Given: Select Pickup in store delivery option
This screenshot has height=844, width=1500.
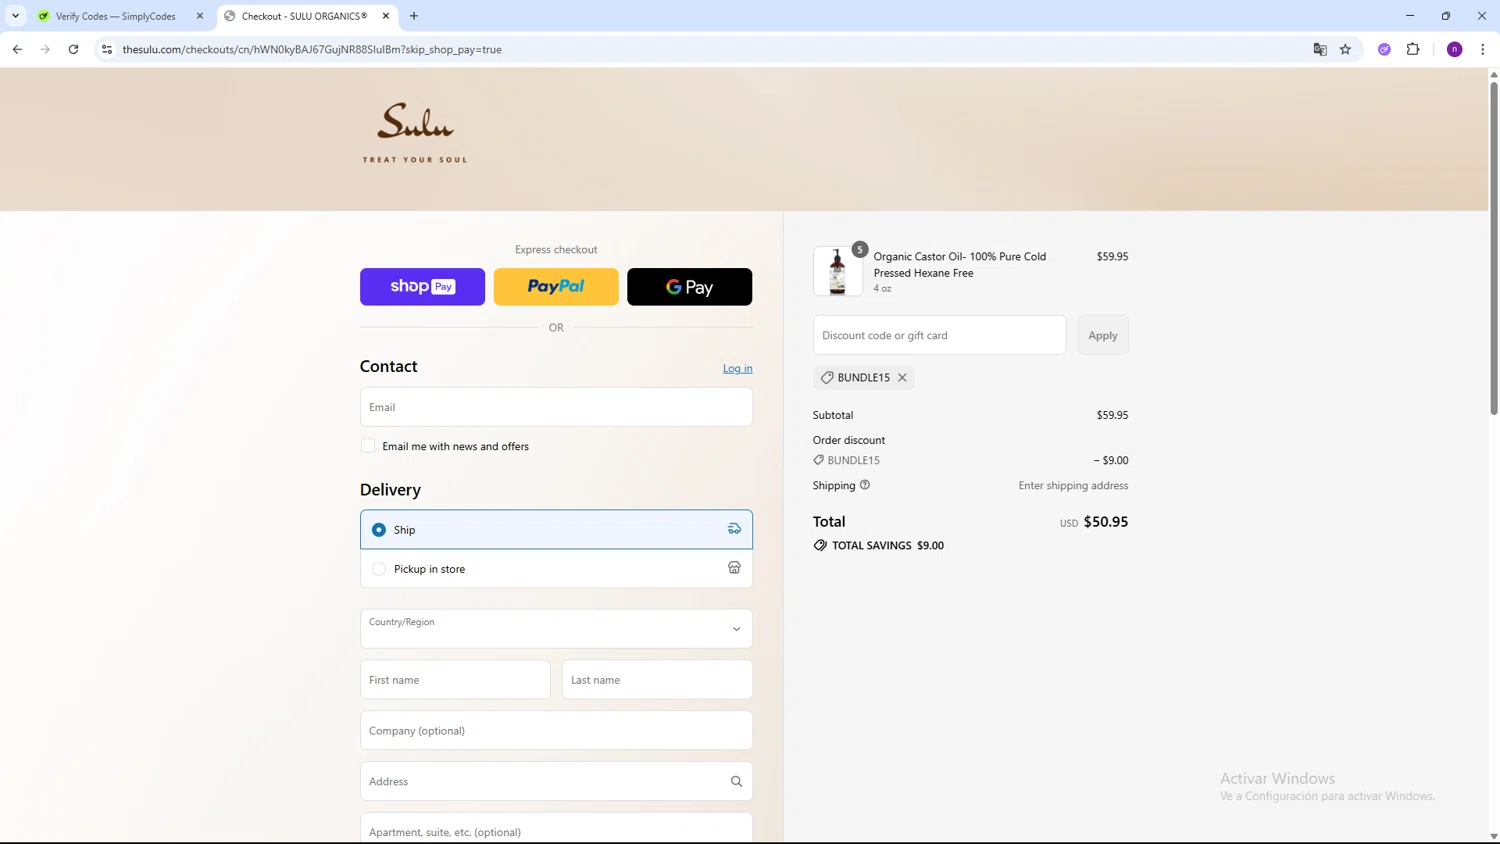Looking at the screenshot, I should tap(556, 569).
